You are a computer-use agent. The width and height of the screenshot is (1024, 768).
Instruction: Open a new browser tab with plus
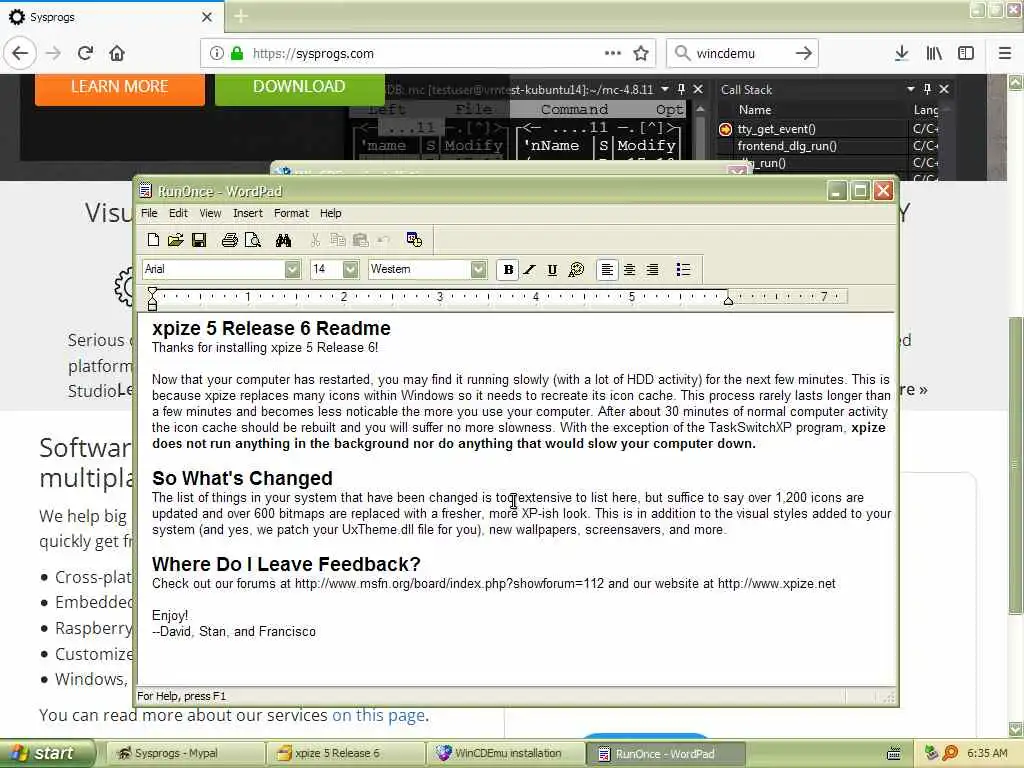tap(241, 16)
